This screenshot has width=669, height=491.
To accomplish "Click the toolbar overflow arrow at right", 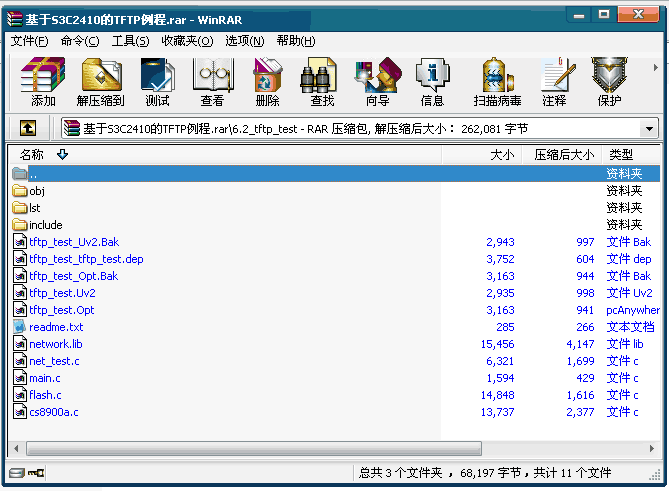I will [656, 67].
